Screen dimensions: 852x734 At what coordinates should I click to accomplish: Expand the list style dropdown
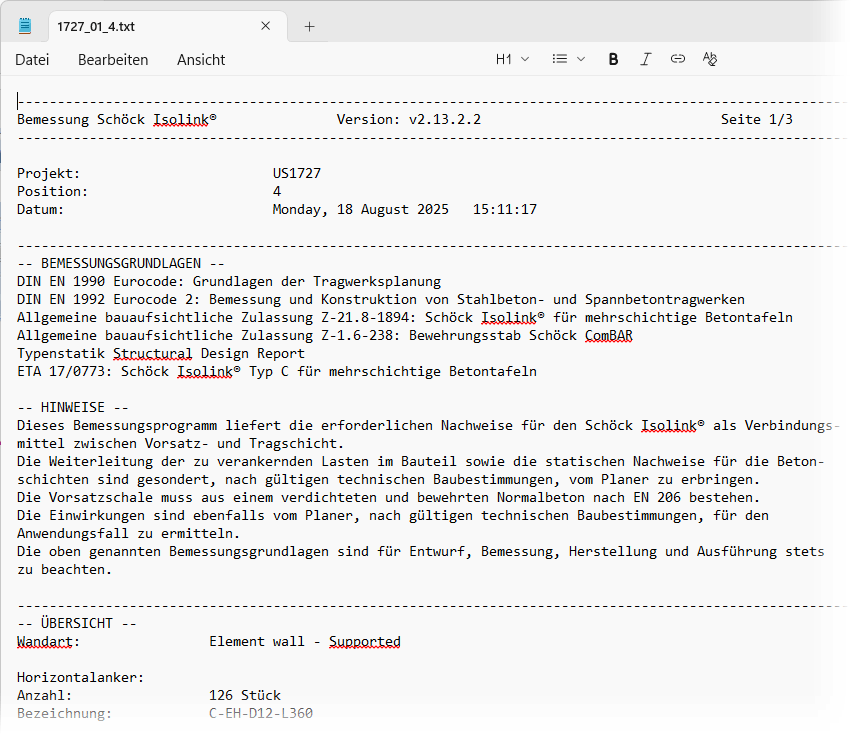click(569, 59)
